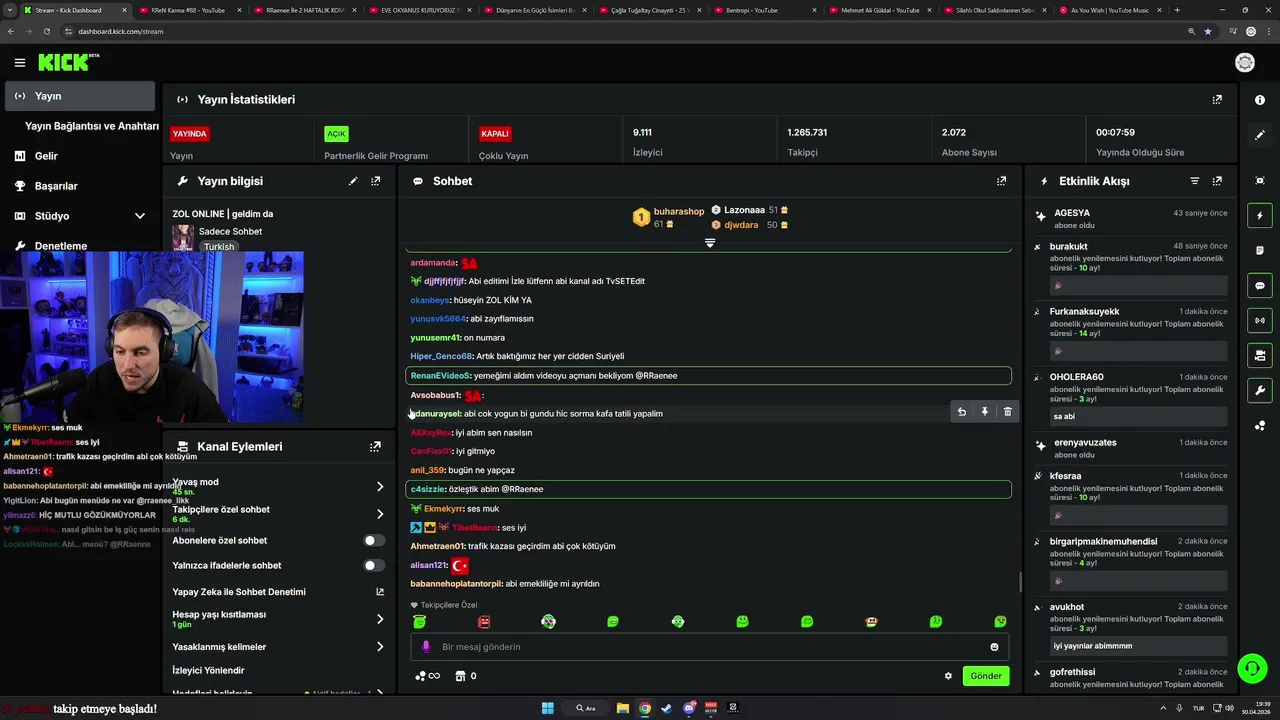Delete danuraysel's chat message
Viewport: 1280px width, 720px height.
pyautogui.click(x=1007, y=412)
